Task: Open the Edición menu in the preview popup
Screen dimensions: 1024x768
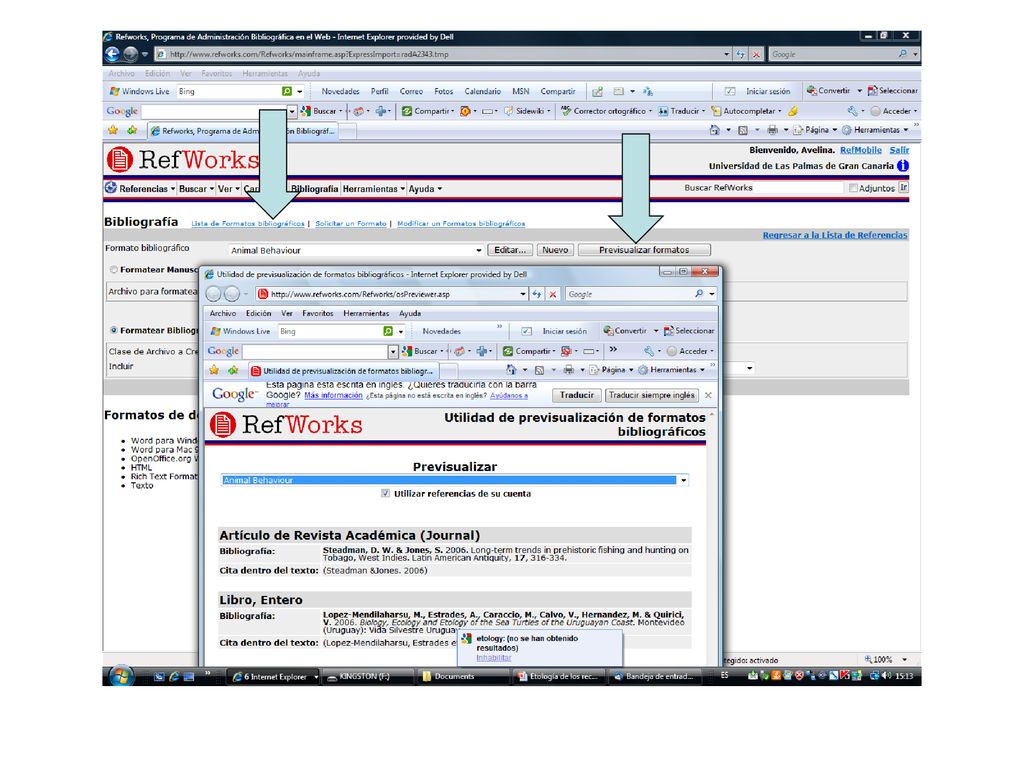Action: click(259, 313)
